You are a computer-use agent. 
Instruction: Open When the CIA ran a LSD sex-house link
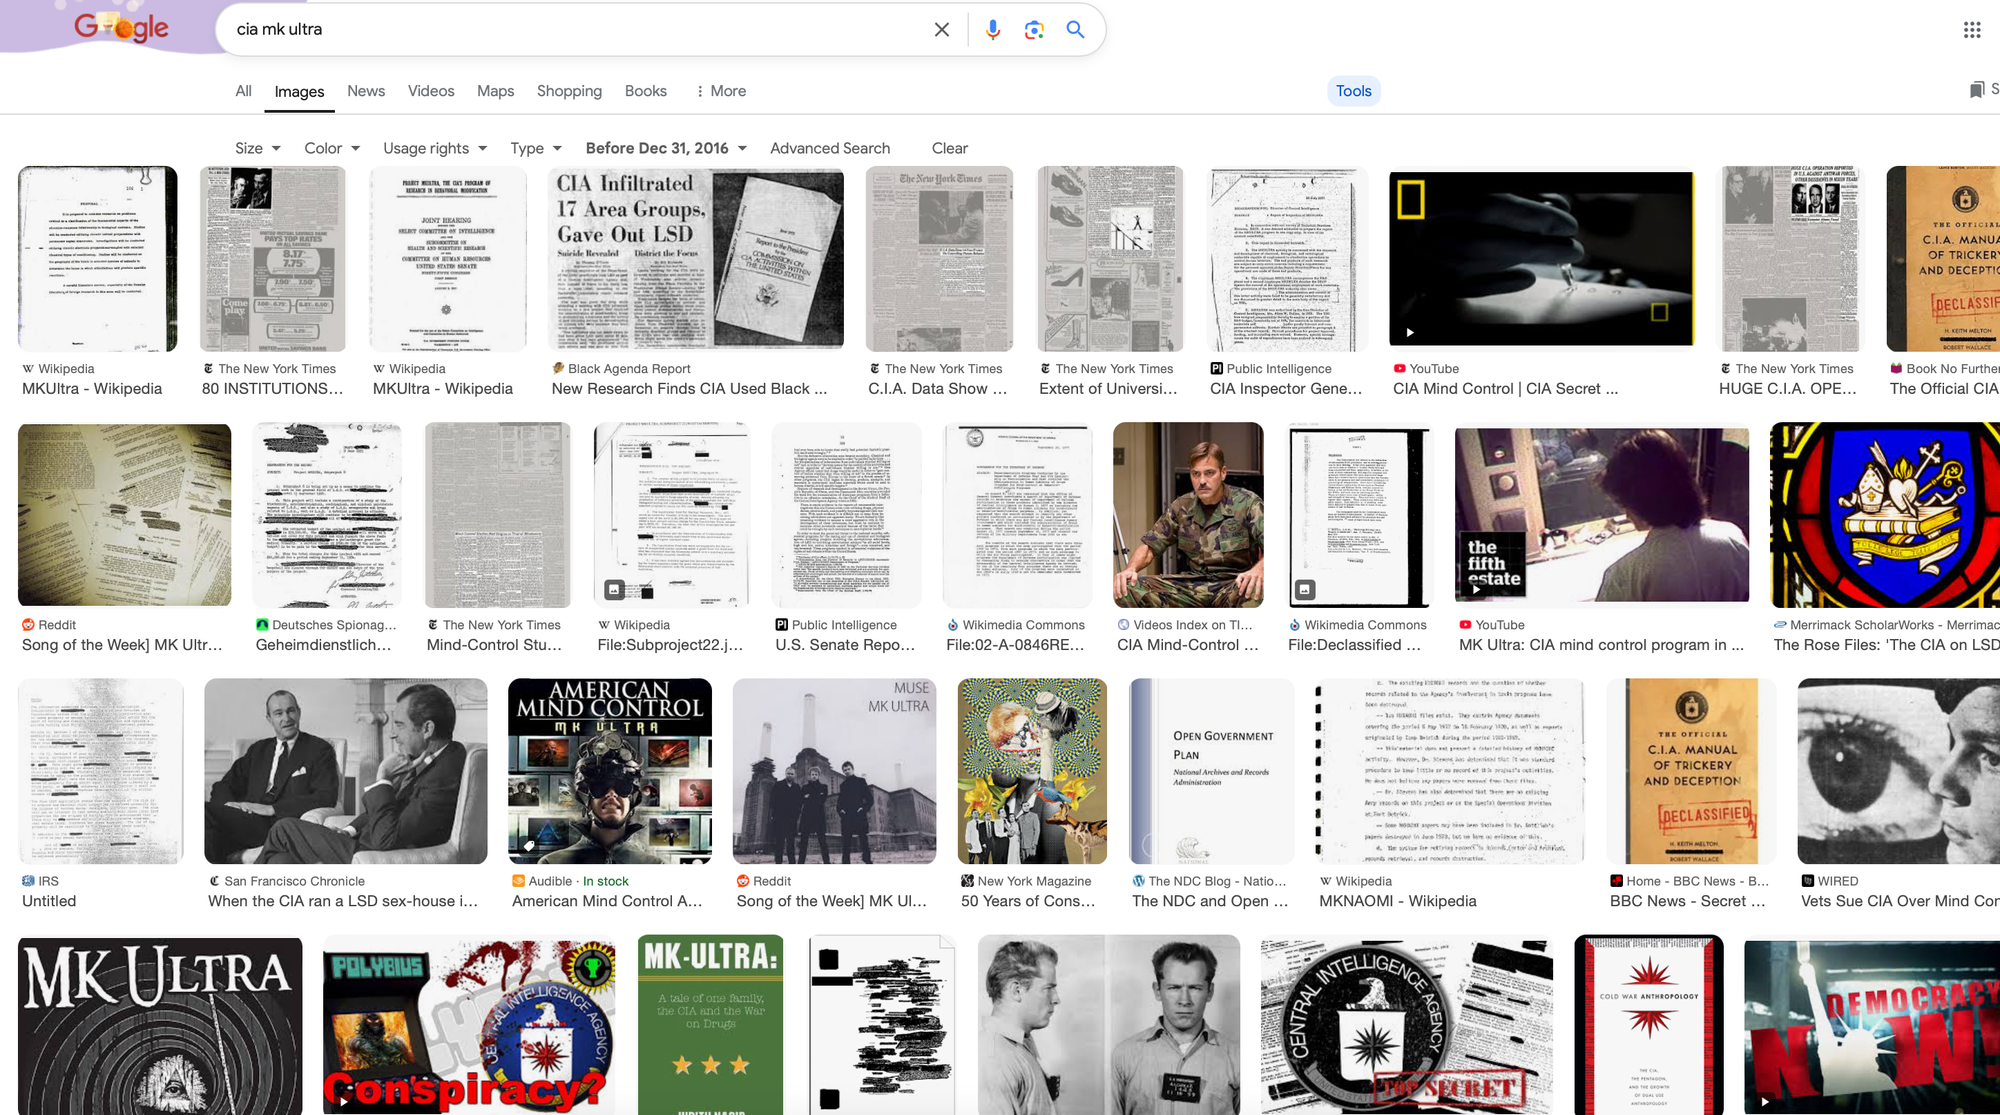coord(343,901)
